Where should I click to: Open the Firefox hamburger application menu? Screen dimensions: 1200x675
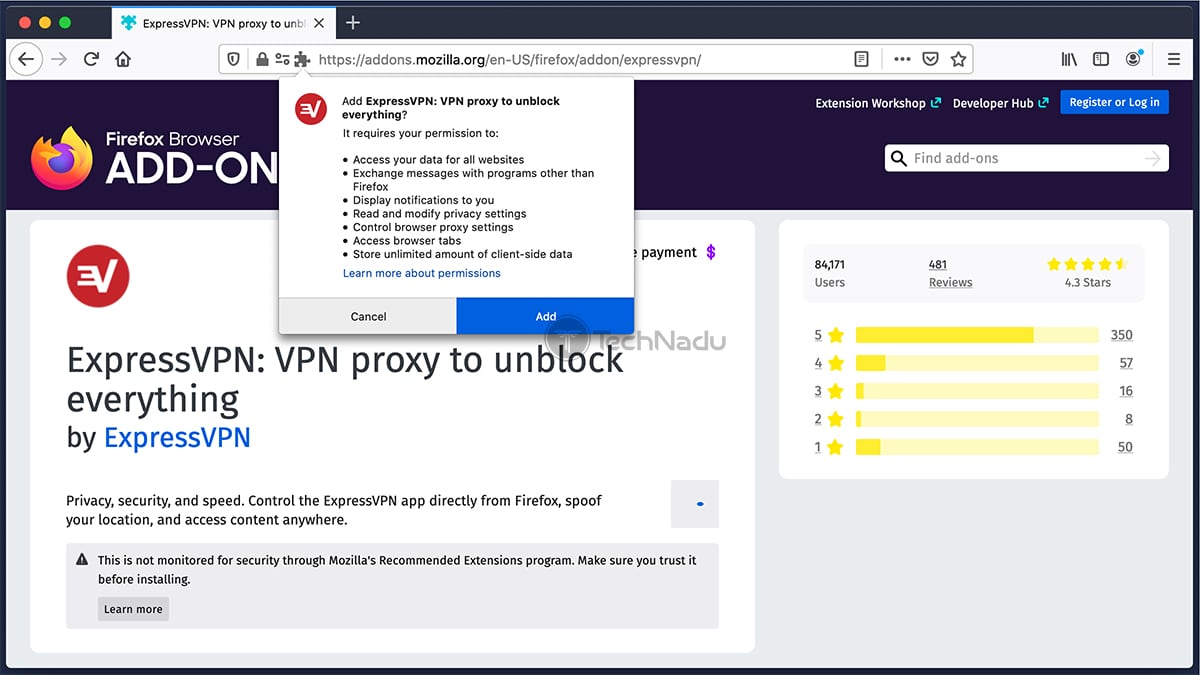pos(1174,59)
